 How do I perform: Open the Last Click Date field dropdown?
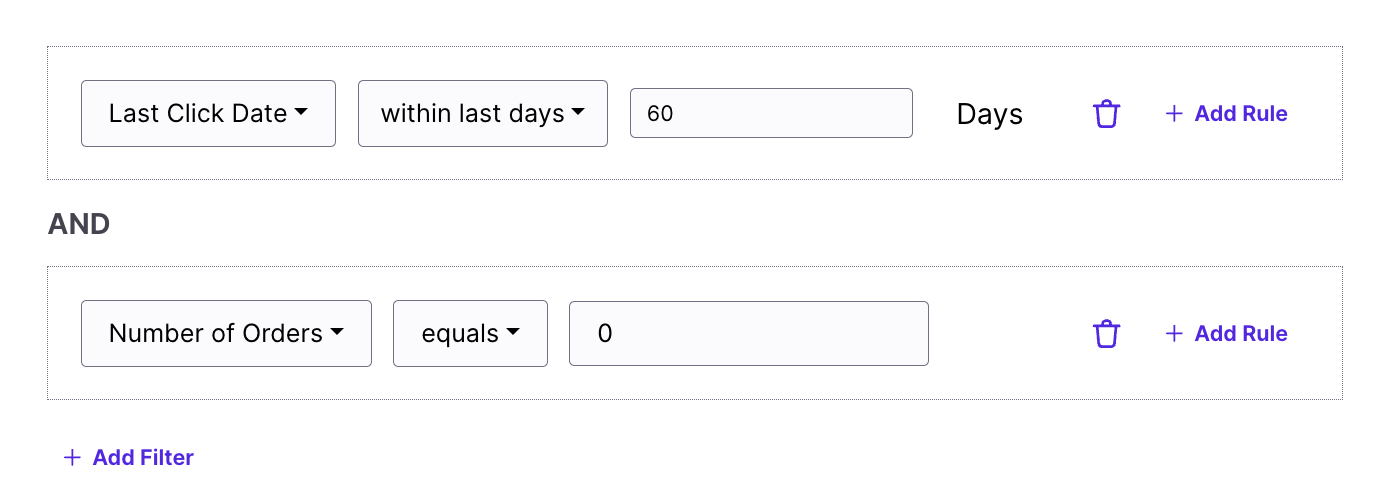pyautogui.click(x=208, y=114)
